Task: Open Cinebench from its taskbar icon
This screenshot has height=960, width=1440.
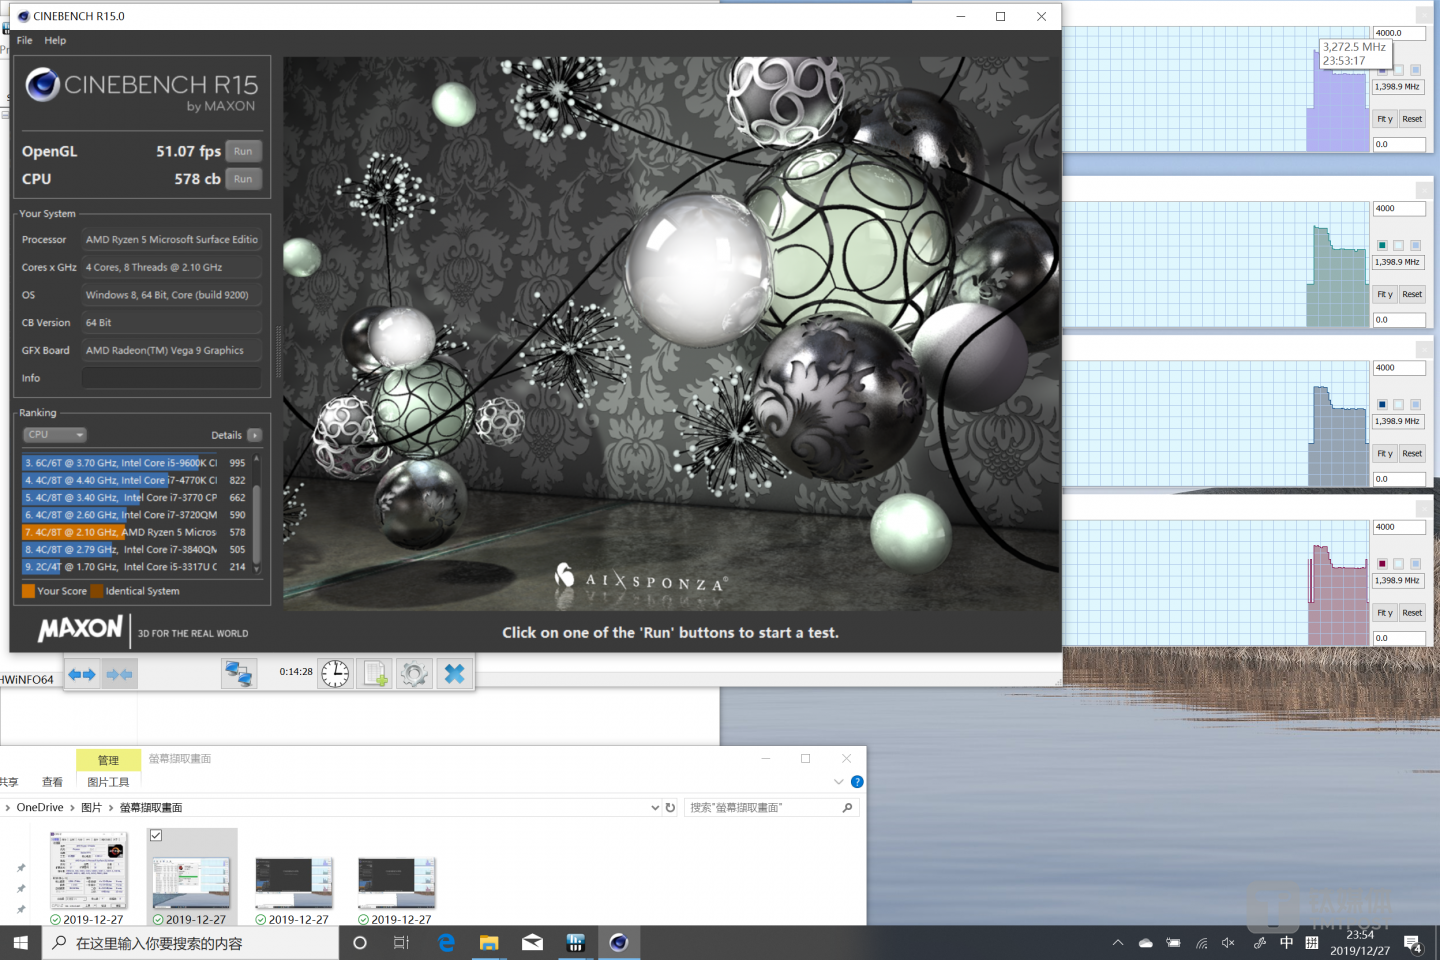Action: (619, 941)
